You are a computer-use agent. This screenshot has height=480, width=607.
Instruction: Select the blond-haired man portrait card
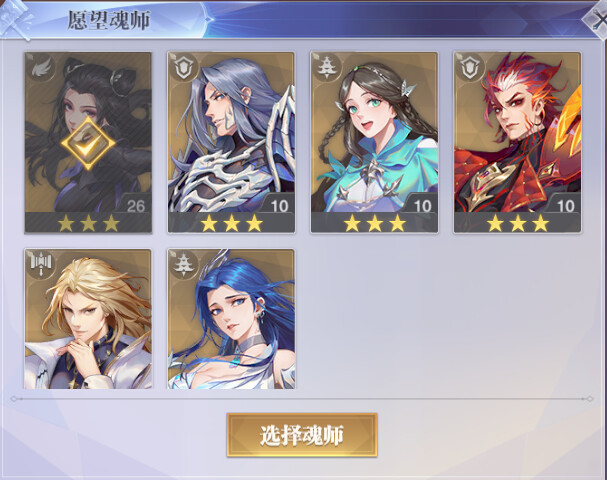point(88,319)
